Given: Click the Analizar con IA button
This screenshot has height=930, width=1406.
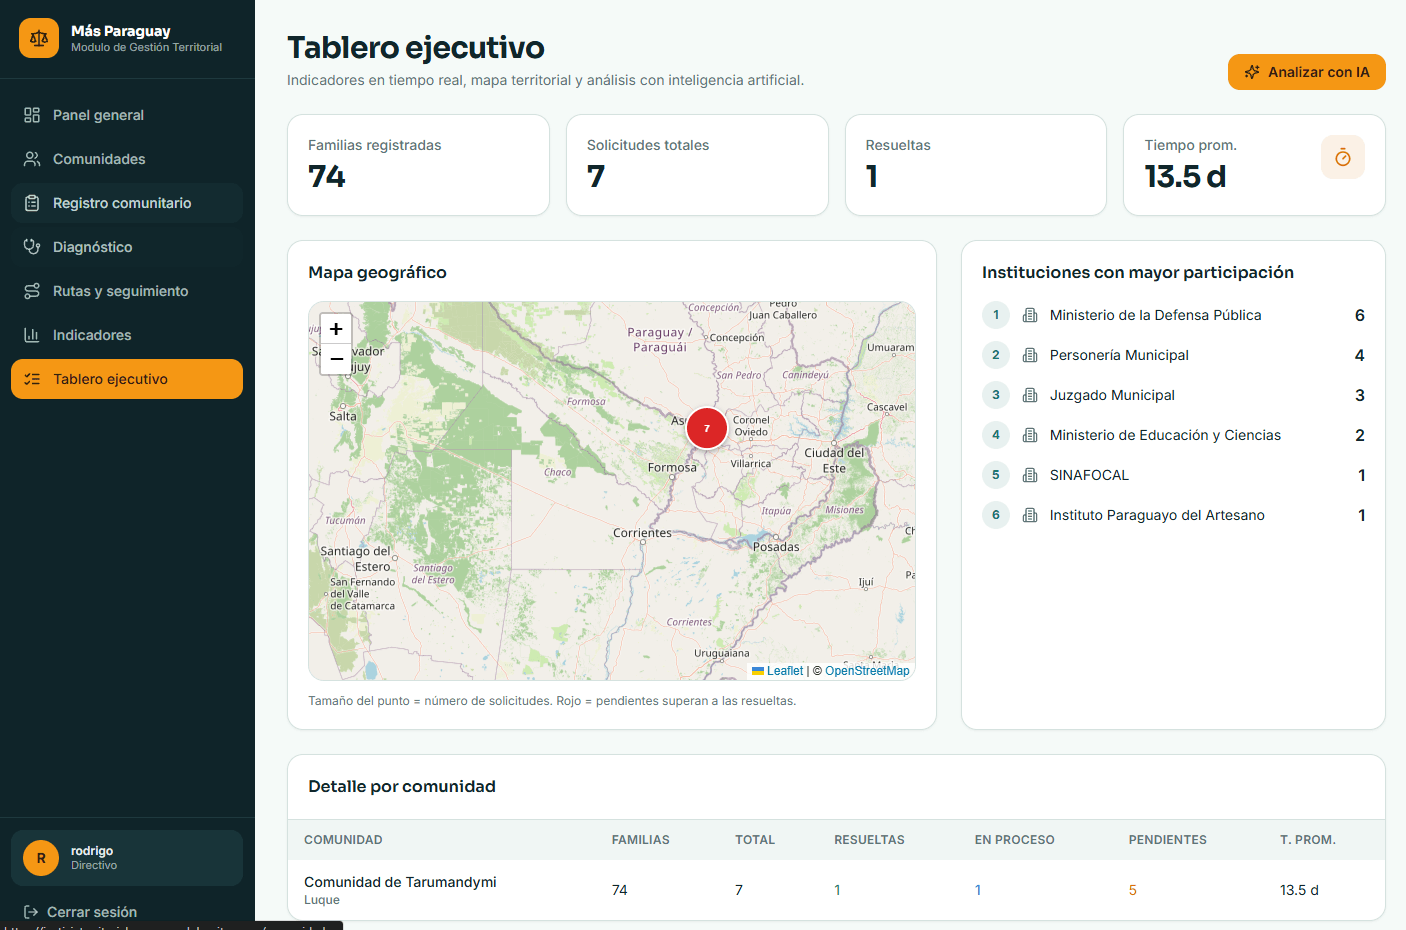Looking at the screenshot, I should click(x=1307, y=72).
